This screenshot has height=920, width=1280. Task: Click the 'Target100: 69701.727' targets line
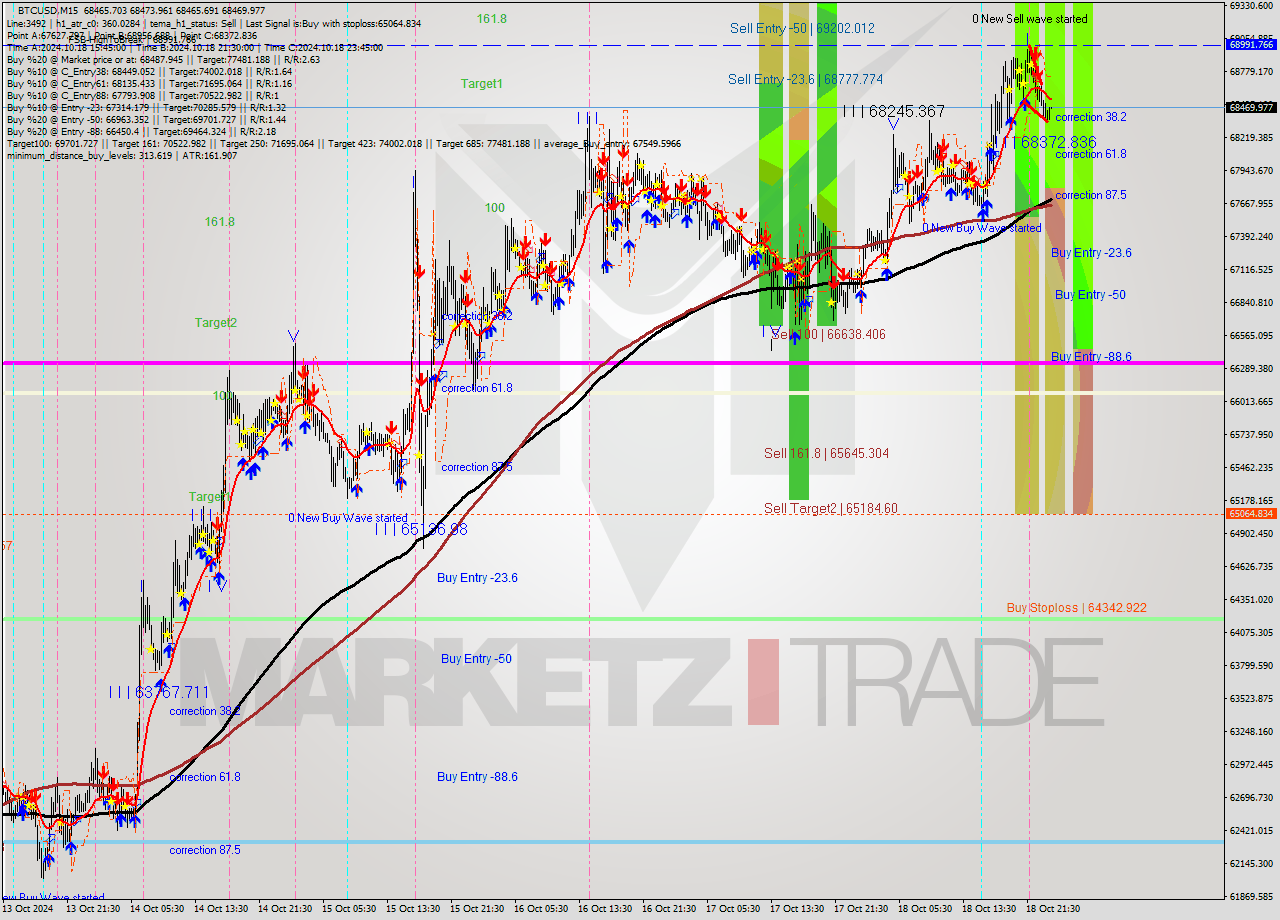pyautogui.click(x=344, y=144)
